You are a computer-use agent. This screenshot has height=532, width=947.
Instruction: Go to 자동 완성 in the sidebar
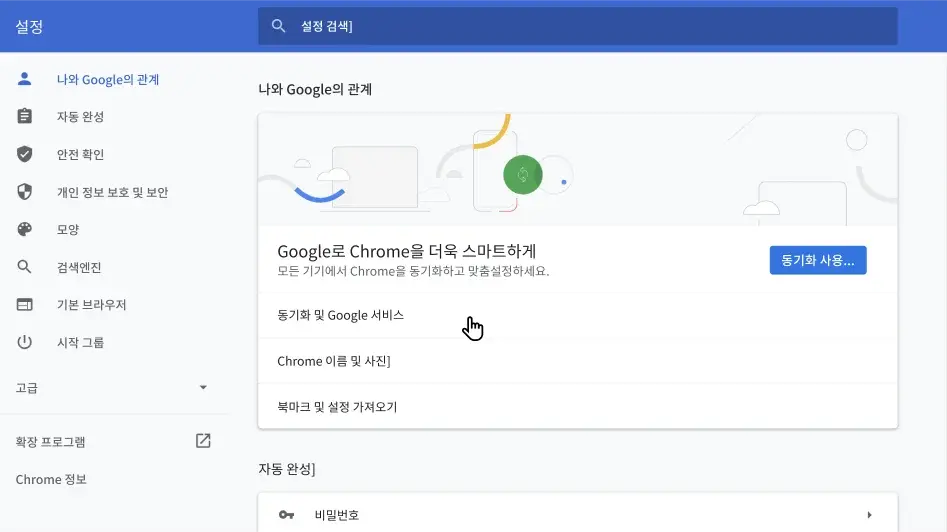pyautogui.click(x=80, y=117)
